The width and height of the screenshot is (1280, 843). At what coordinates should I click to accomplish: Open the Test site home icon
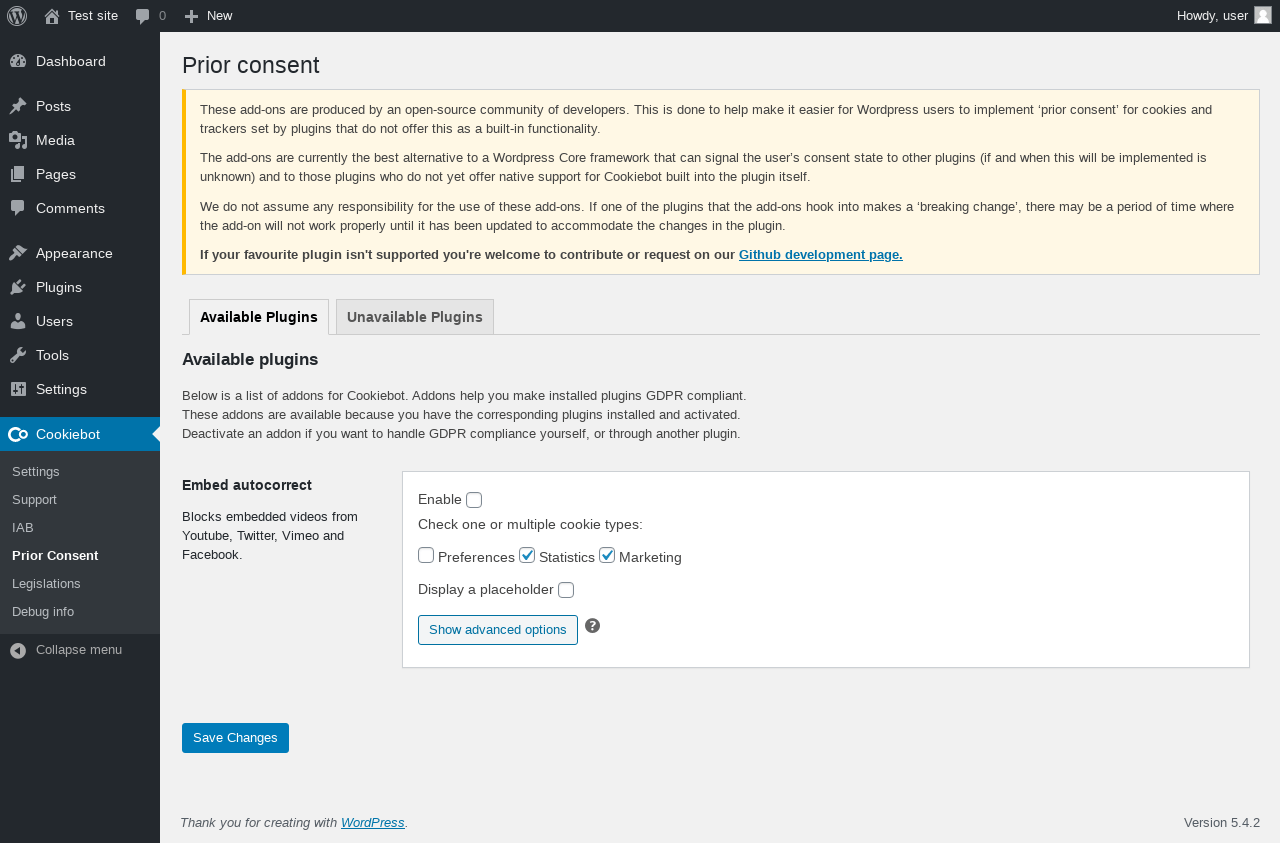pos(52,16)
